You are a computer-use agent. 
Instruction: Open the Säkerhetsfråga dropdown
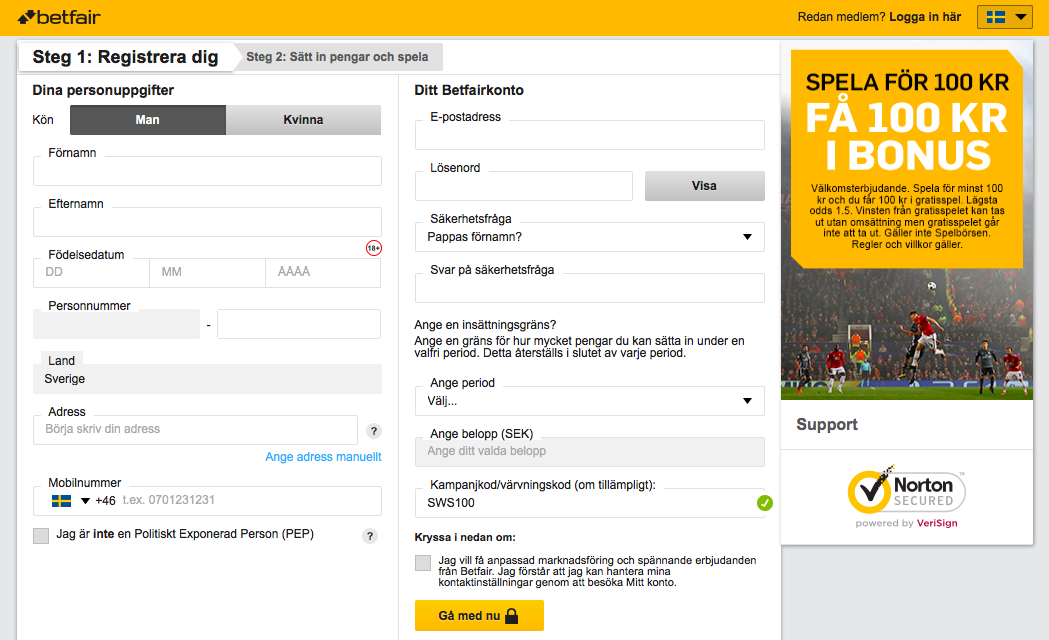coord(590,237)
